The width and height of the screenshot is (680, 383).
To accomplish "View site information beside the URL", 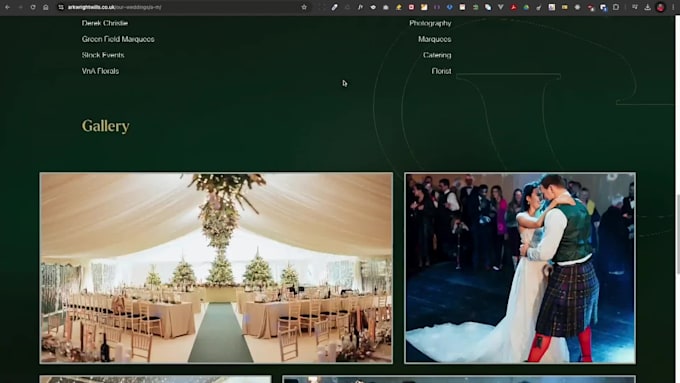I will 61,7.
